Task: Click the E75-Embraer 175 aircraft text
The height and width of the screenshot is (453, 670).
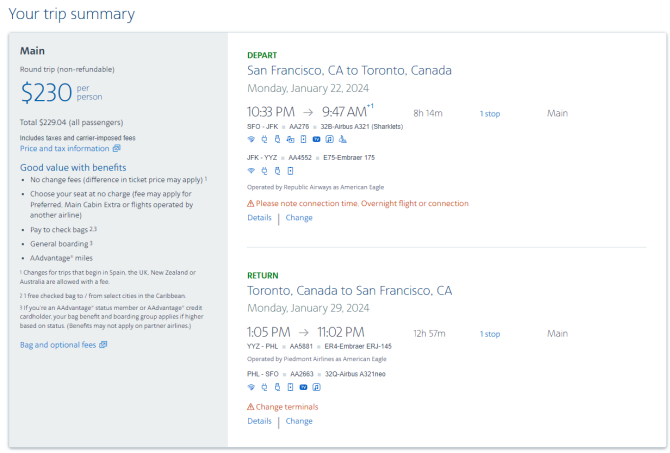Action: click(x=349, y=157)
